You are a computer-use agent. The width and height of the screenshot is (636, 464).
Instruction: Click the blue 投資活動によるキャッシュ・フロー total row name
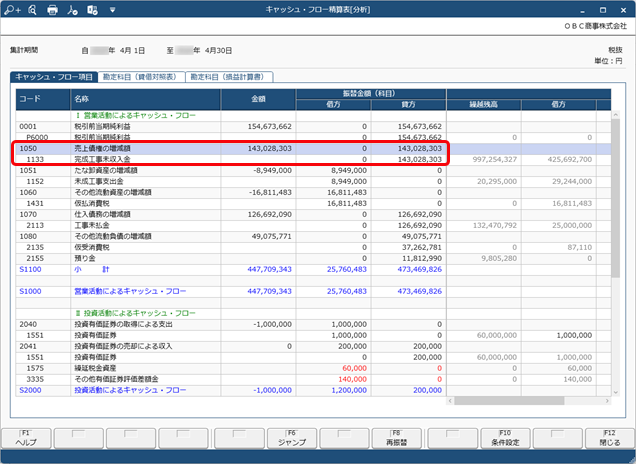coord(130,390)
